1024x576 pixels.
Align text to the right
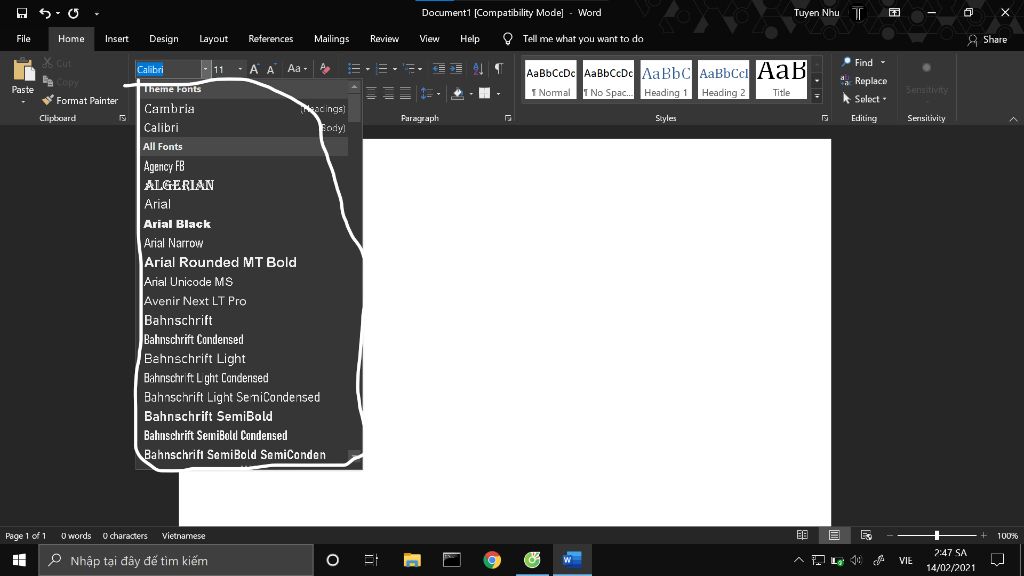[x=389, y=93]
